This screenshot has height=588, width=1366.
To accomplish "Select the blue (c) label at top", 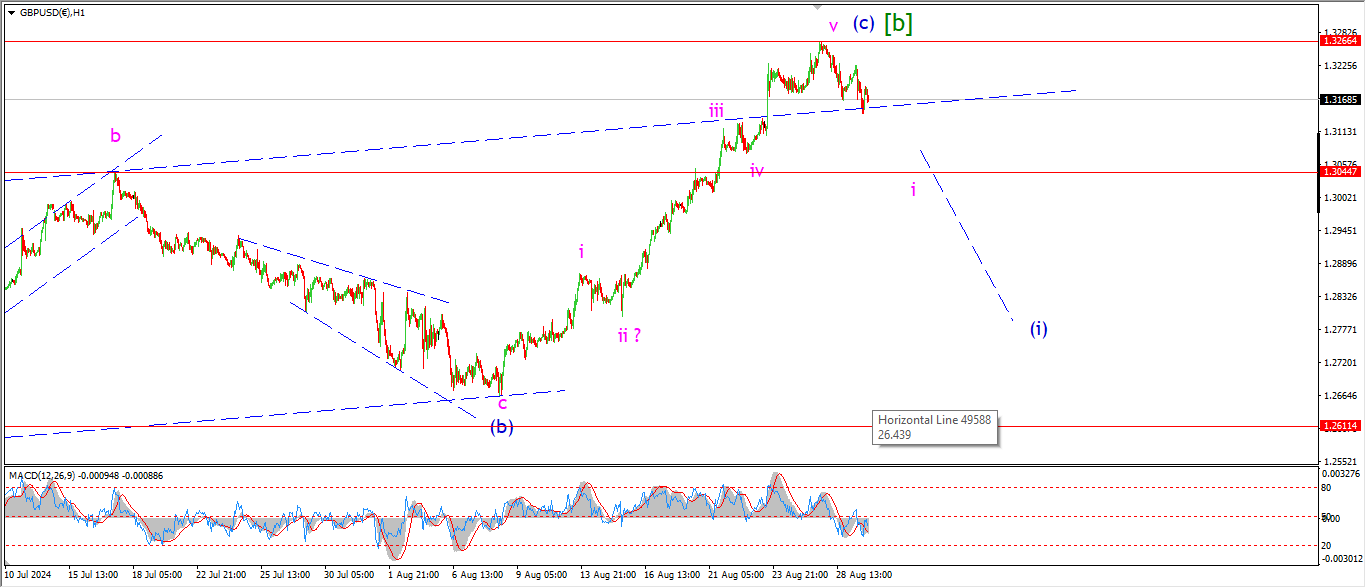I will pos(863,24).
